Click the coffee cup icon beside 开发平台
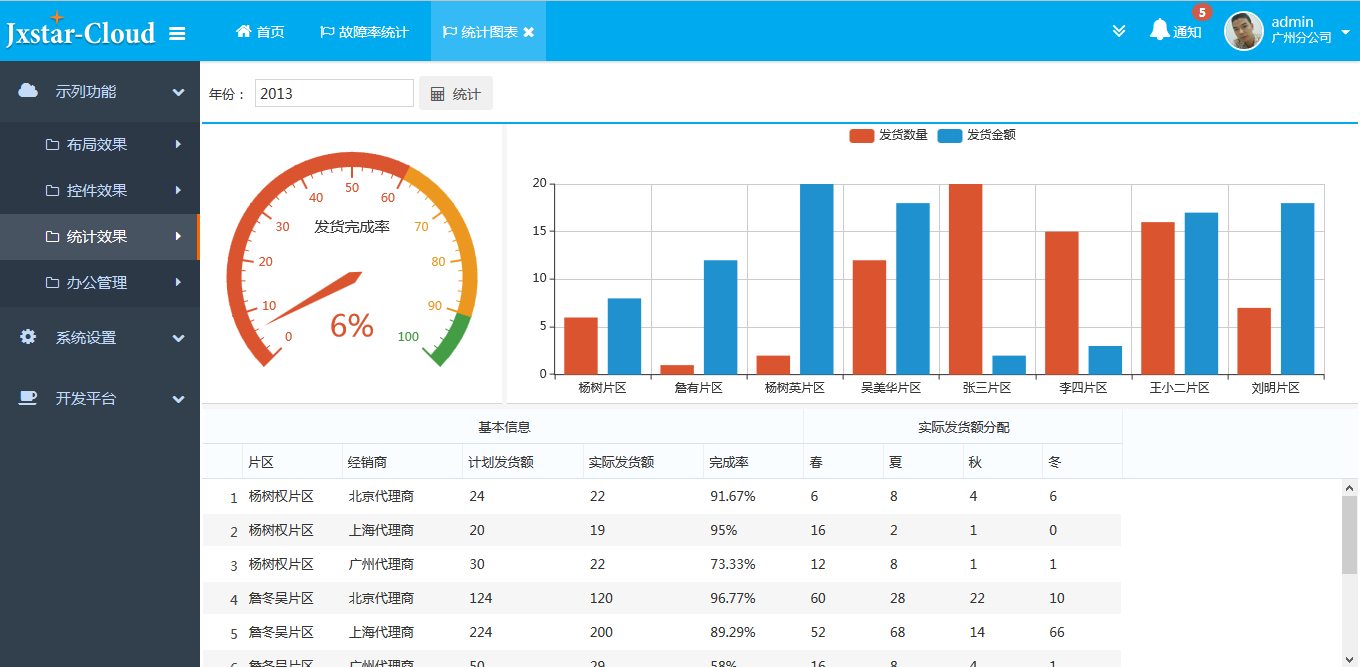The image size is (1360, 667). [x=28, y=398]
